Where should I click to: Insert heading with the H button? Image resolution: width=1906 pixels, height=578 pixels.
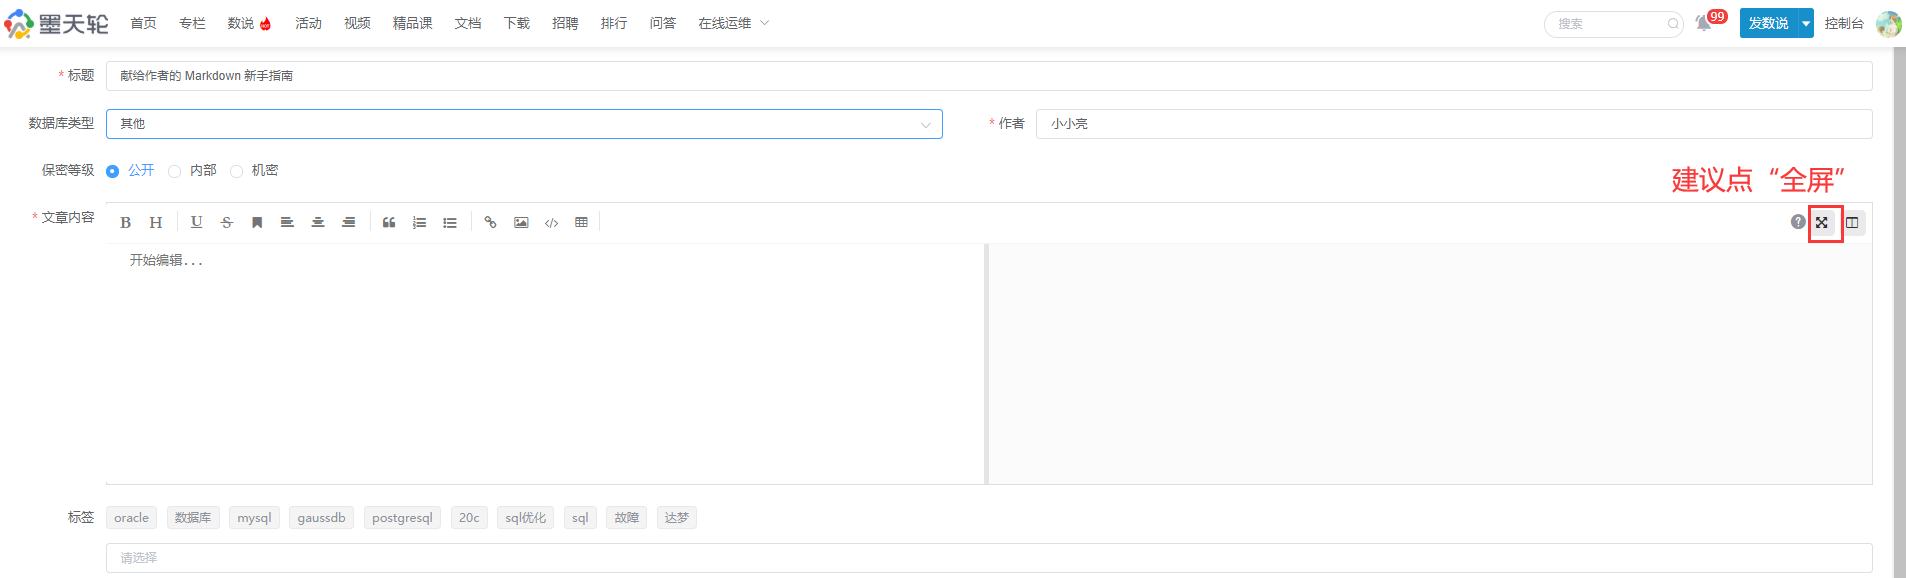pos(156,222)
